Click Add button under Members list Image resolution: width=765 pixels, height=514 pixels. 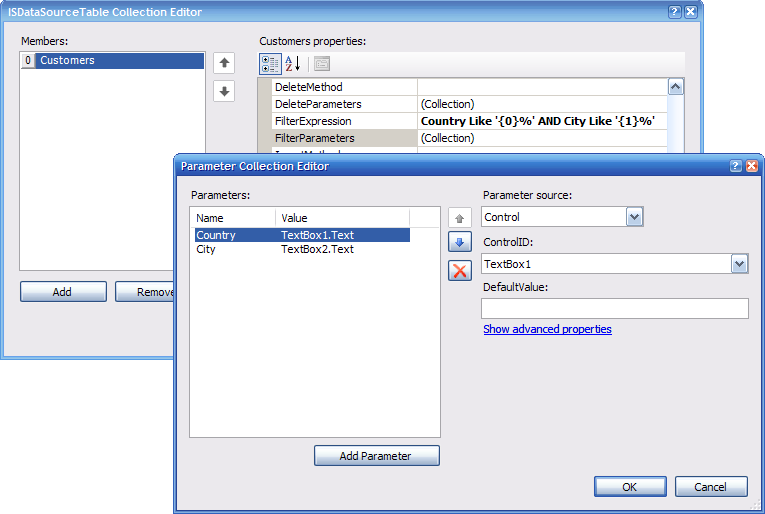tap(63, 292)
